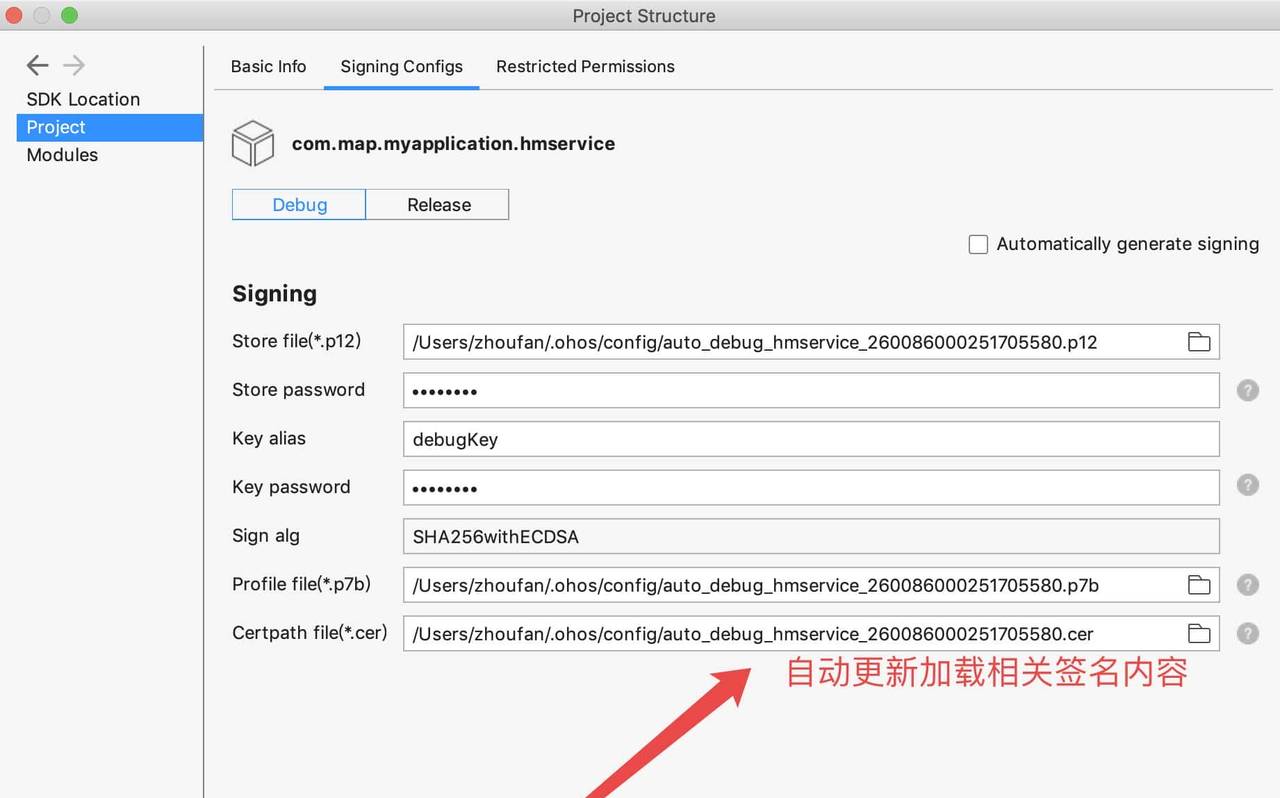Viewport: 1280px width, 798px height.
Task: Click the Signing section heading
Action: 274,294
